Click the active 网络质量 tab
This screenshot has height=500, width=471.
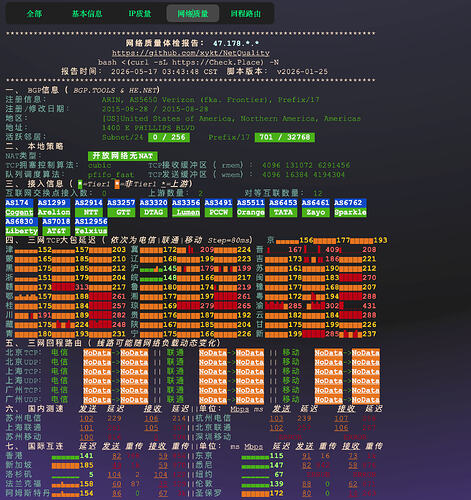tap(193, 14)
